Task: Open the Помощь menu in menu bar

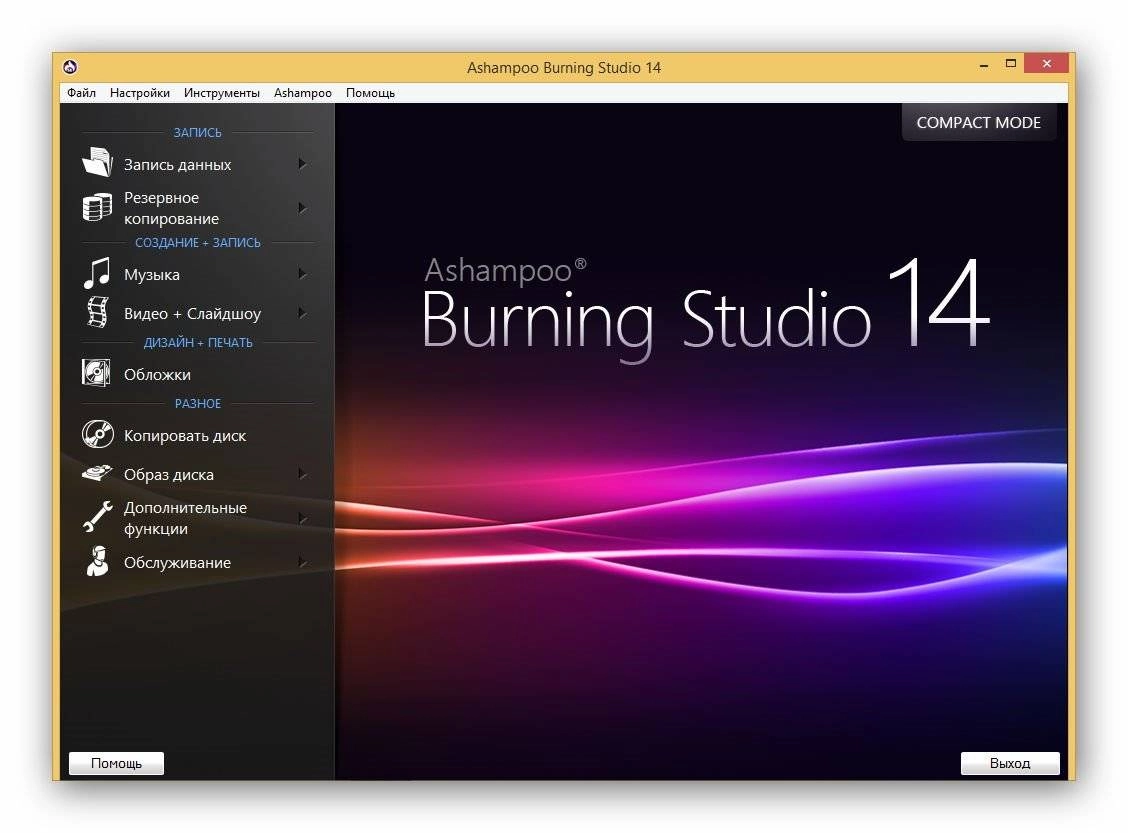Action: coord(370,93)
